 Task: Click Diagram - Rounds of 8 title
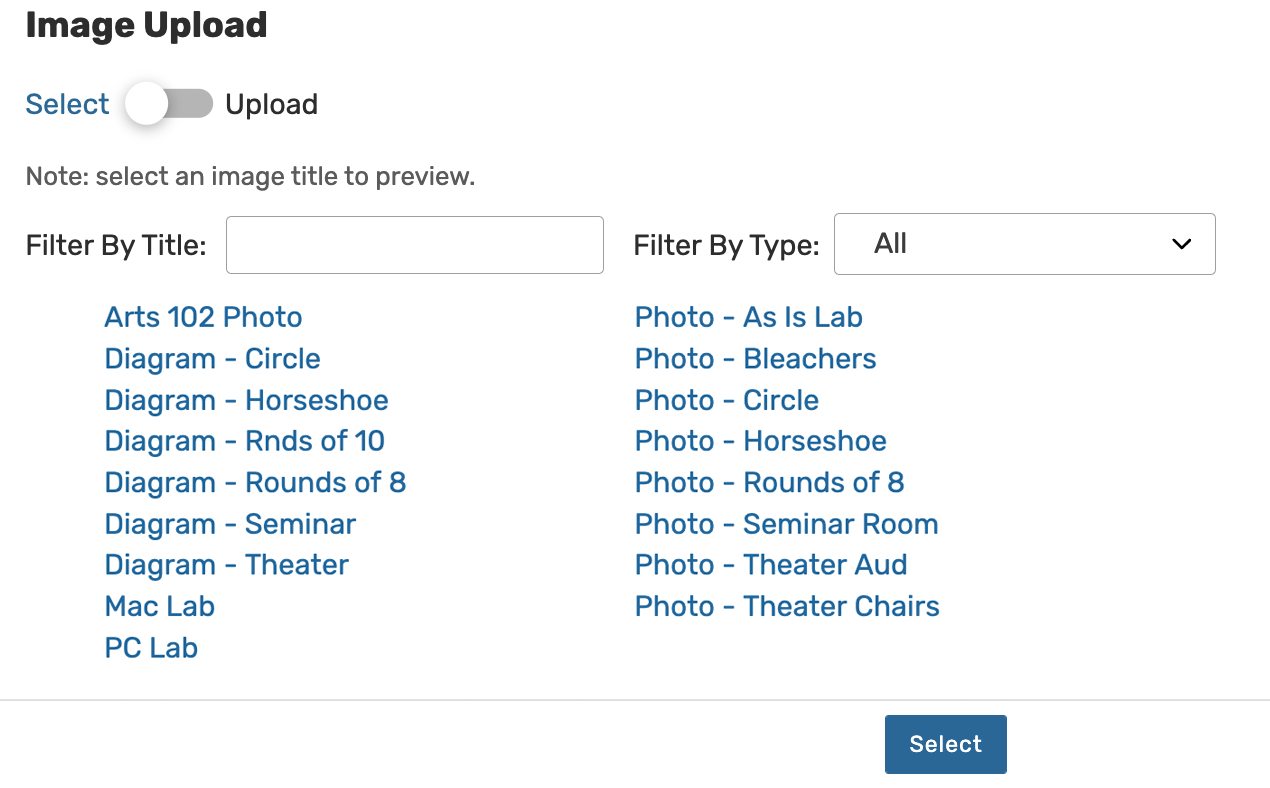coord(255,483)
